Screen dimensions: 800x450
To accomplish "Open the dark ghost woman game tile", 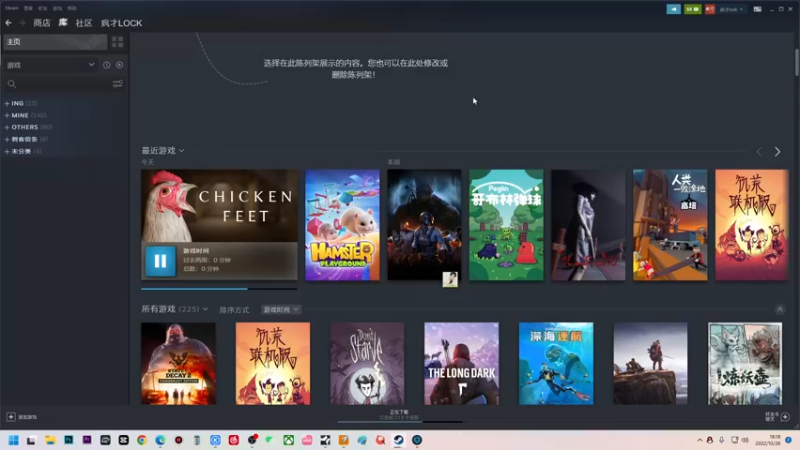I will pyautogui.click(x=588, y=225).
